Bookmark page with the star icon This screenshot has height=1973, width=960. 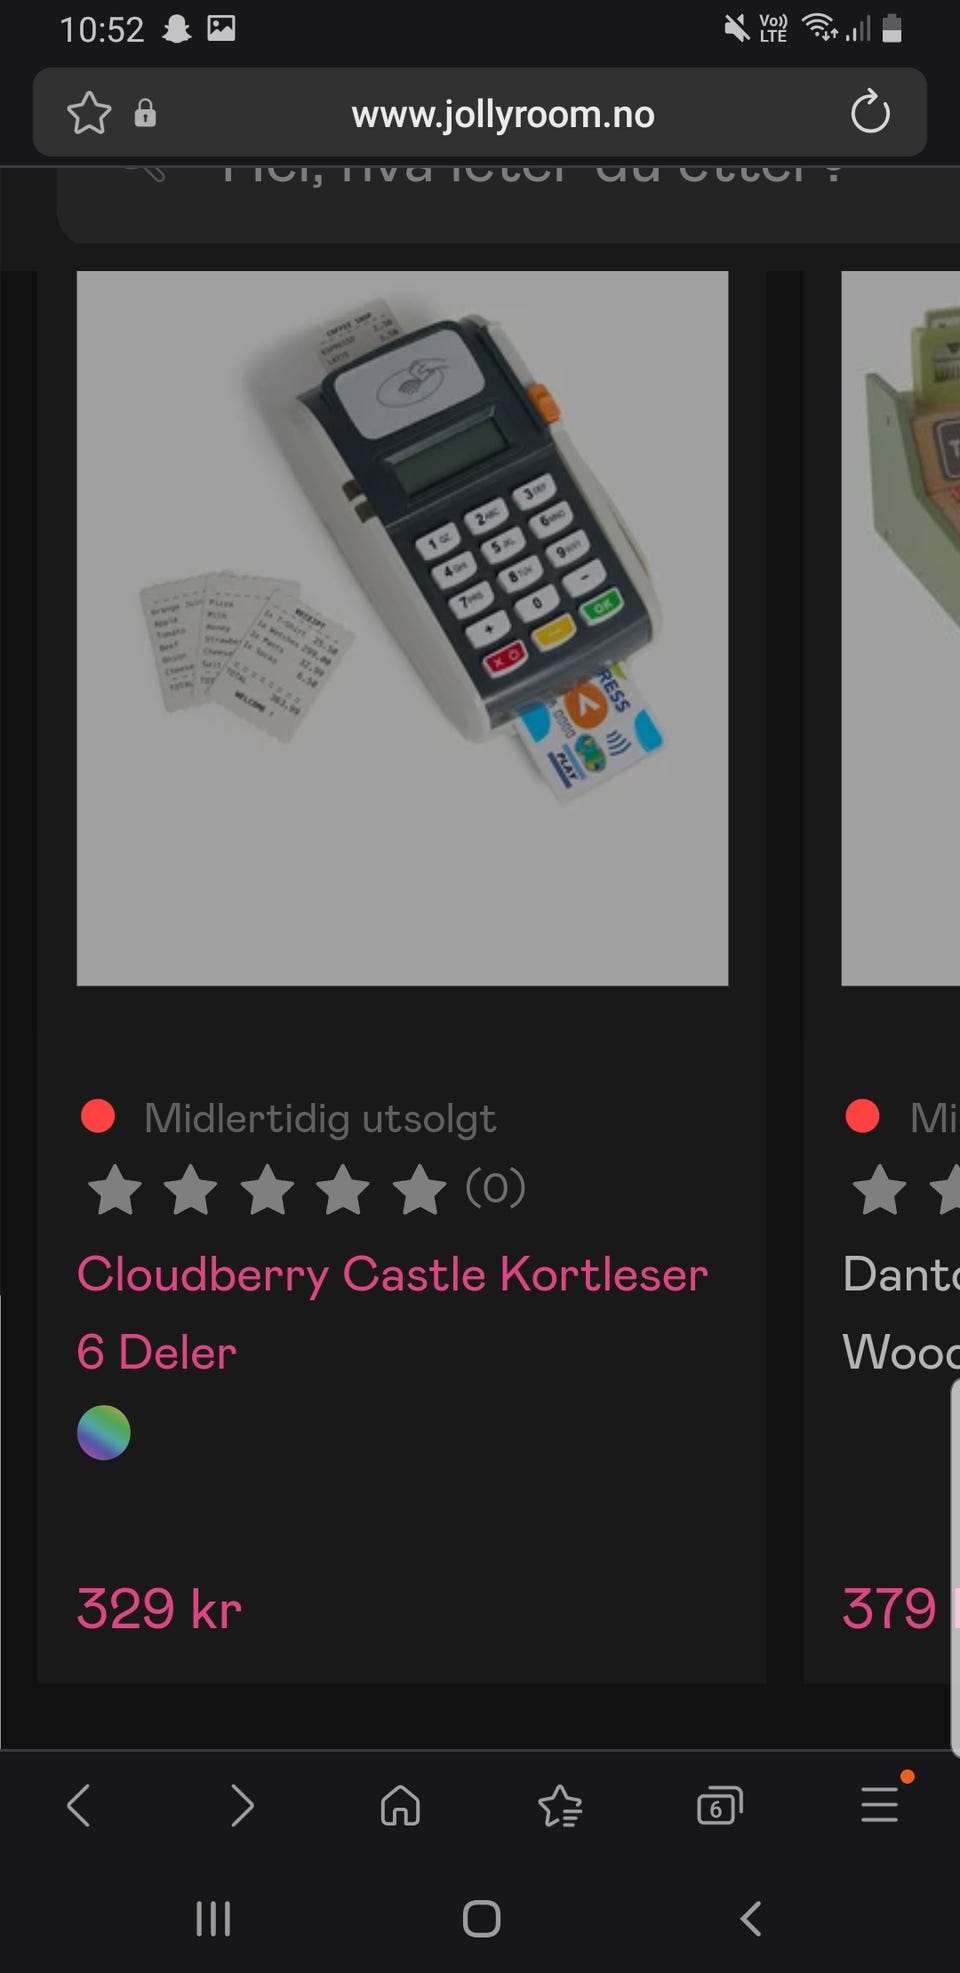[x=89, y=113]
